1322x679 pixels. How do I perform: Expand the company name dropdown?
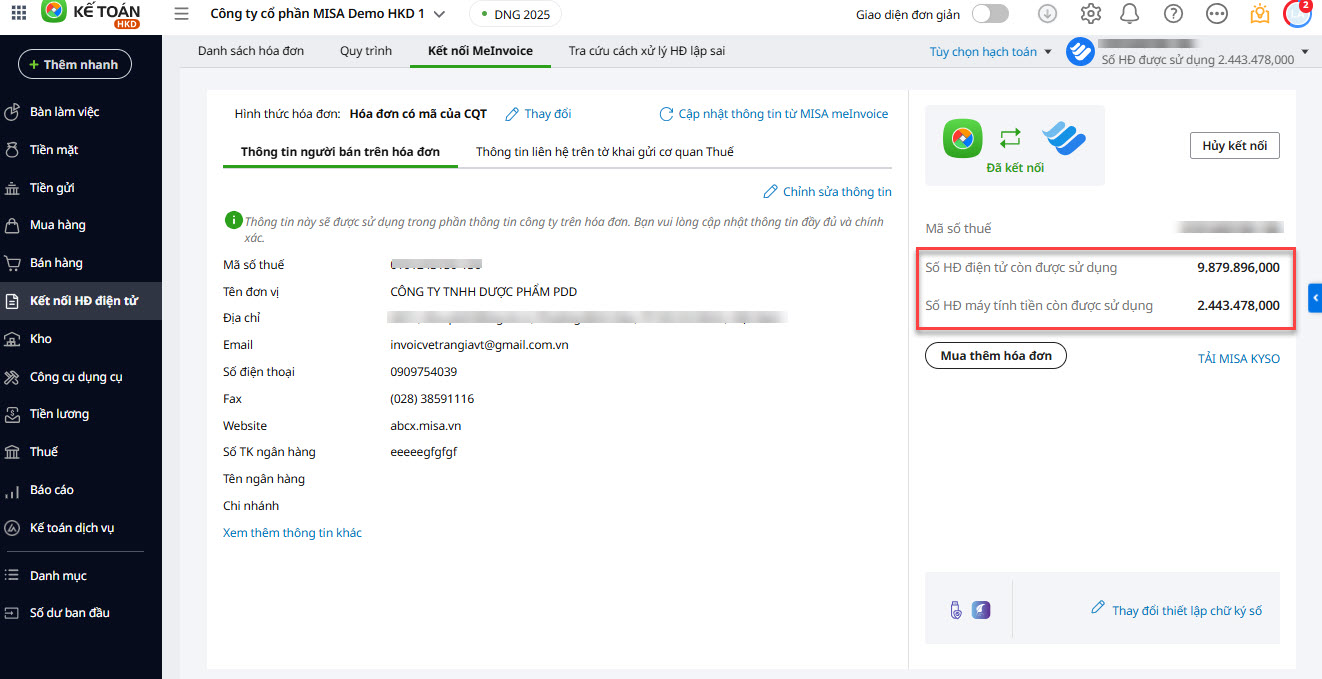tap(439, 14)
